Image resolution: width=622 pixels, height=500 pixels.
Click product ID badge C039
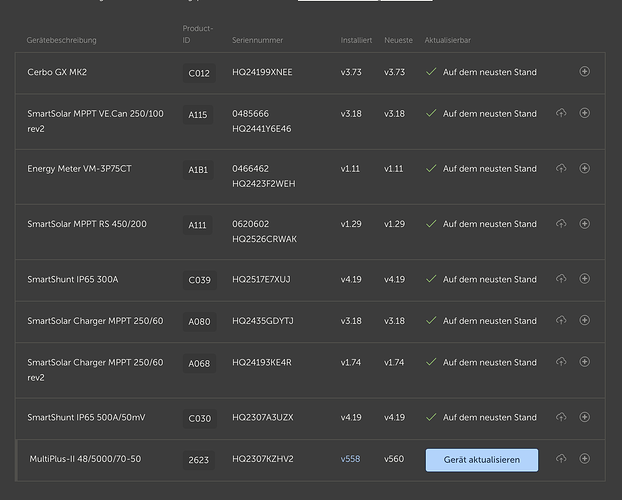click(x=200, y=280)
